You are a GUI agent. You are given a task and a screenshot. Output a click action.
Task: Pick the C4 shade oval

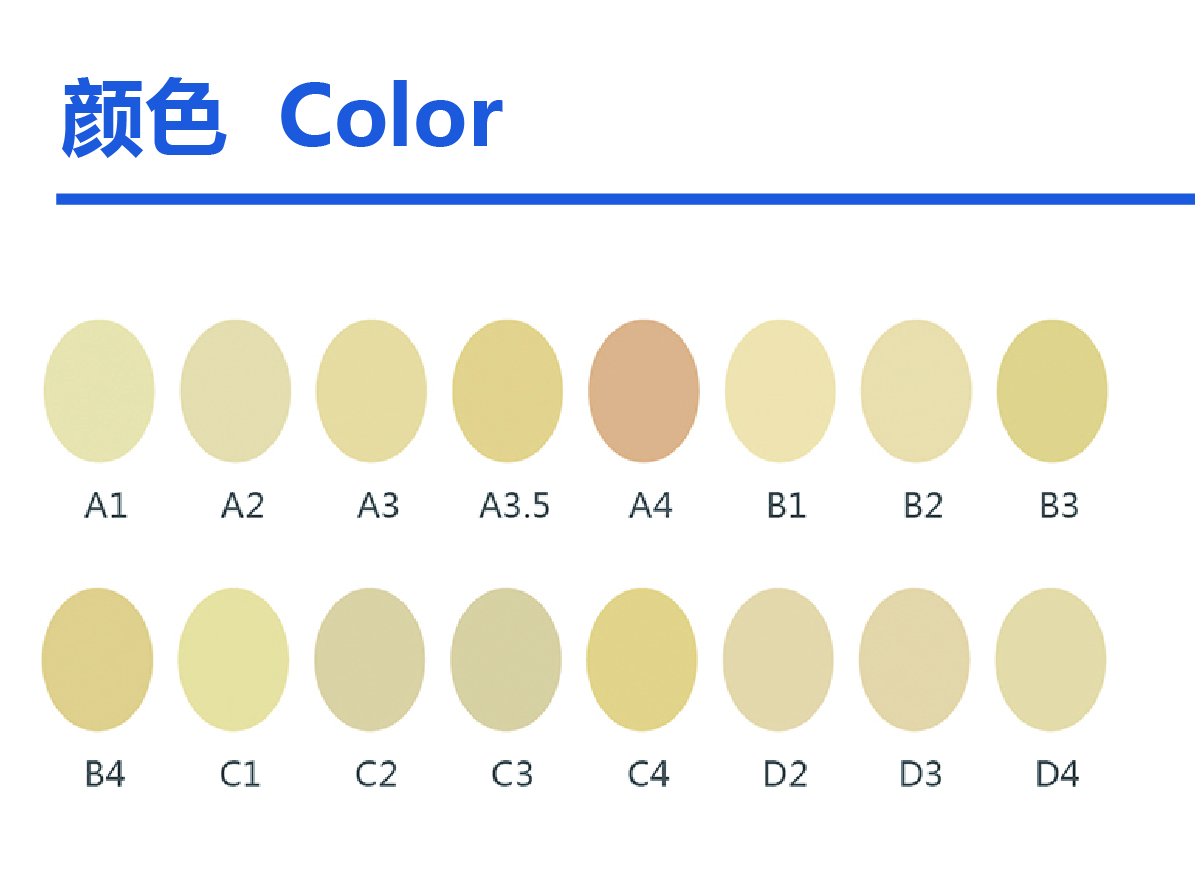tap(642, 659)
